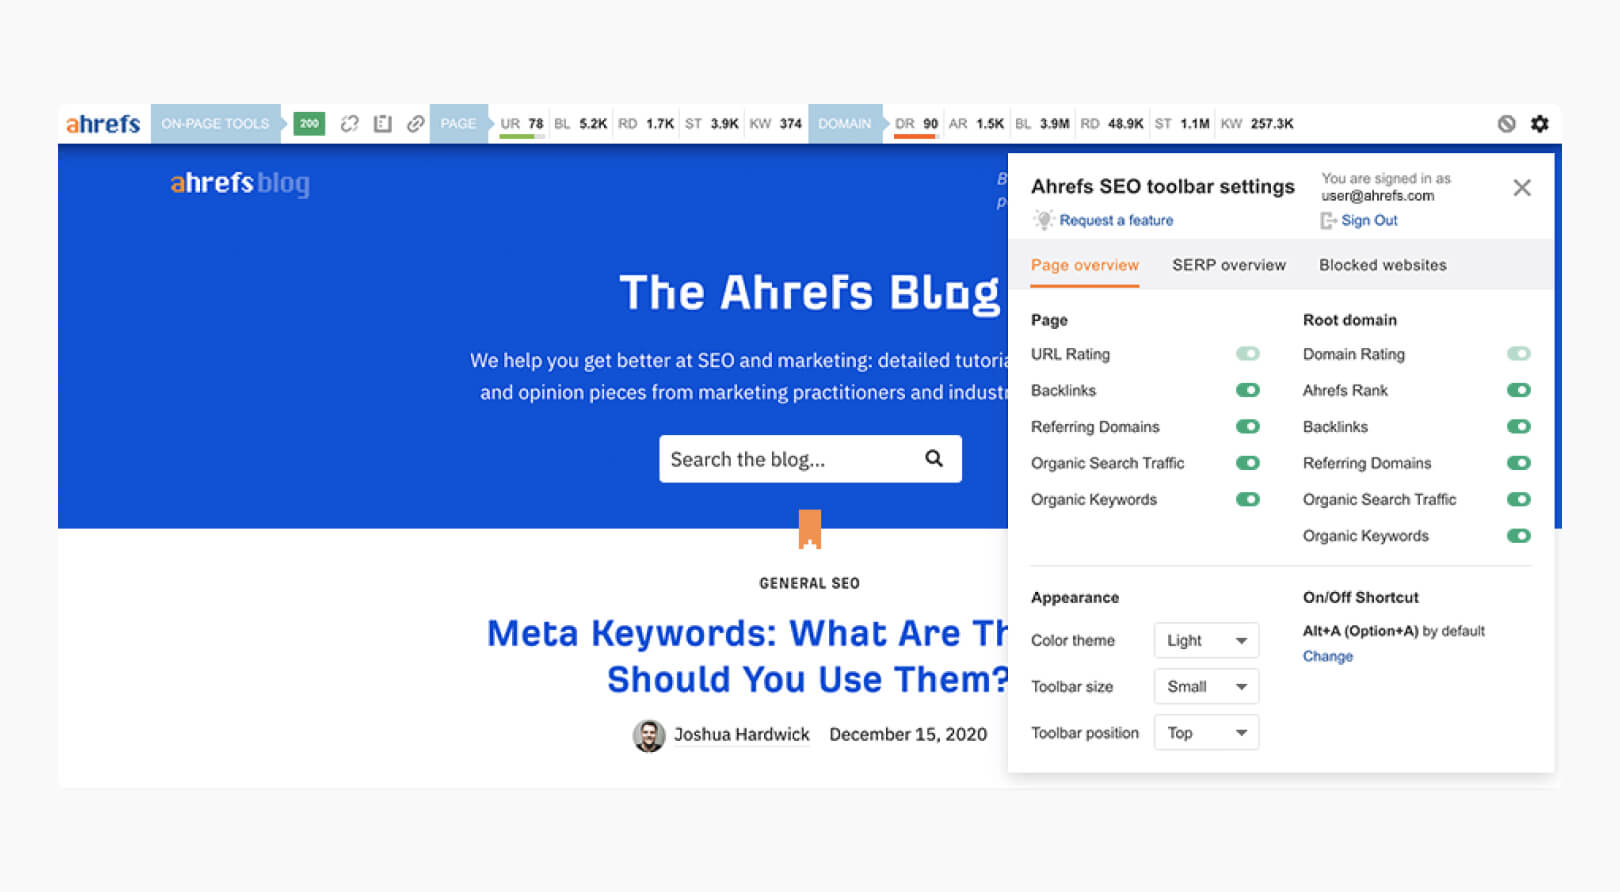This screenshot has width=1620, height=892.
Task: Click the DR 90 metric
Action: point(916,124)
